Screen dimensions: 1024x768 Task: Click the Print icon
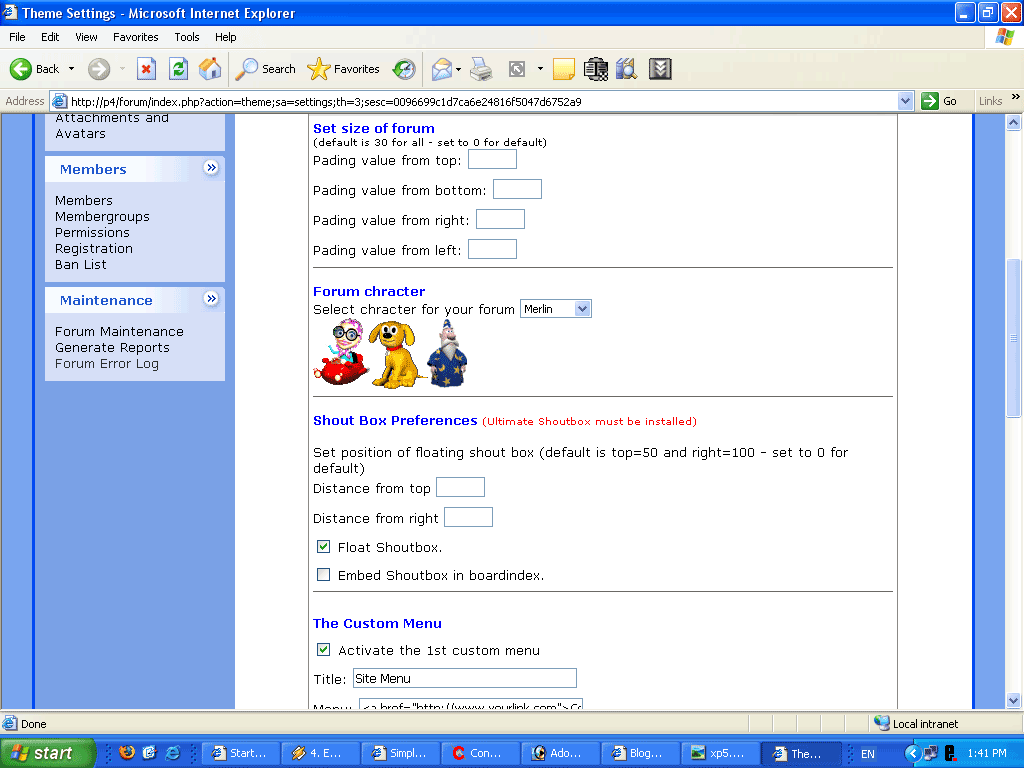pyautogui.click(x=481, y=69)
